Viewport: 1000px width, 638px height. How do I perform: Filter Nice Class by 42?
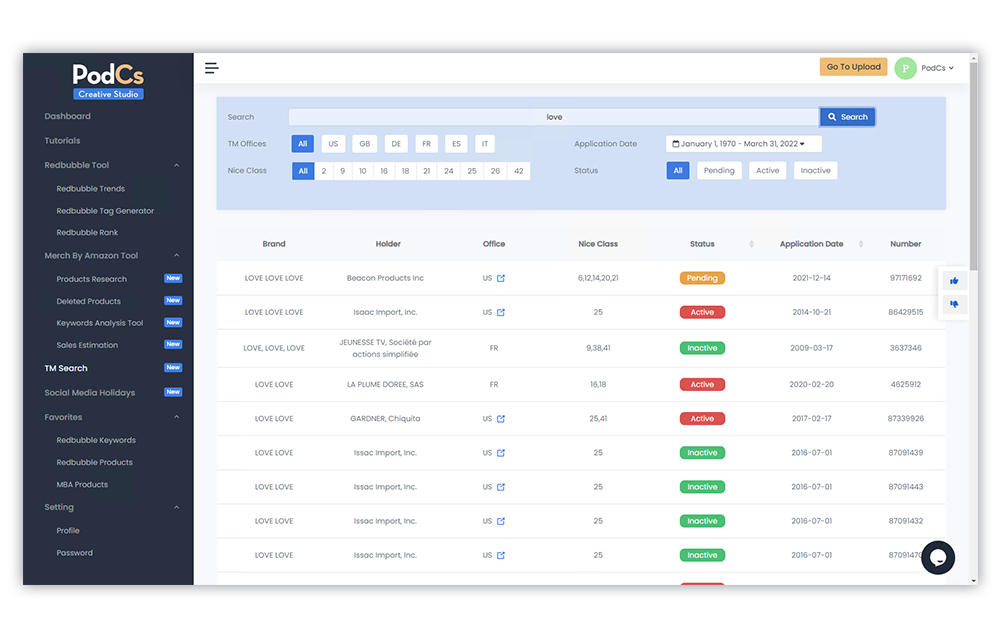tap(518, 171)
